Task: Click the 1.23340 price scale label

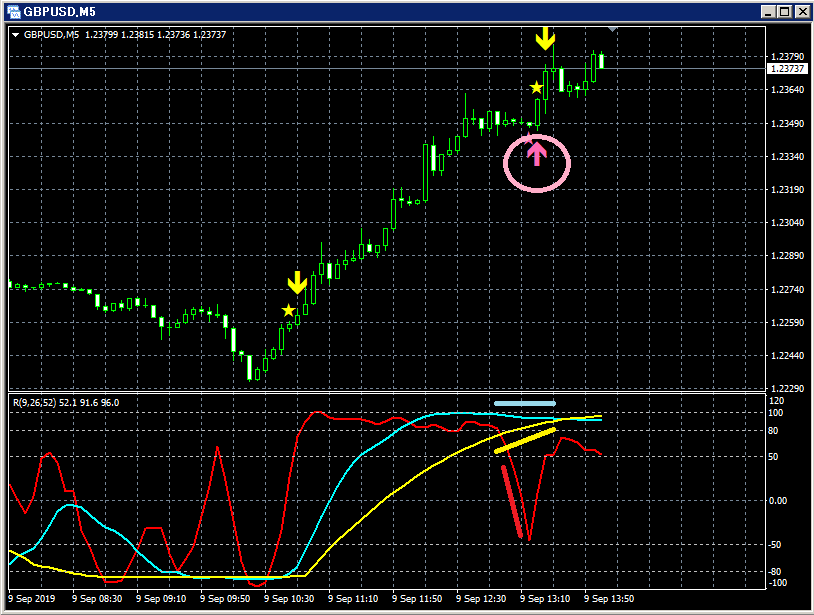Action: (x=788, y=157)
